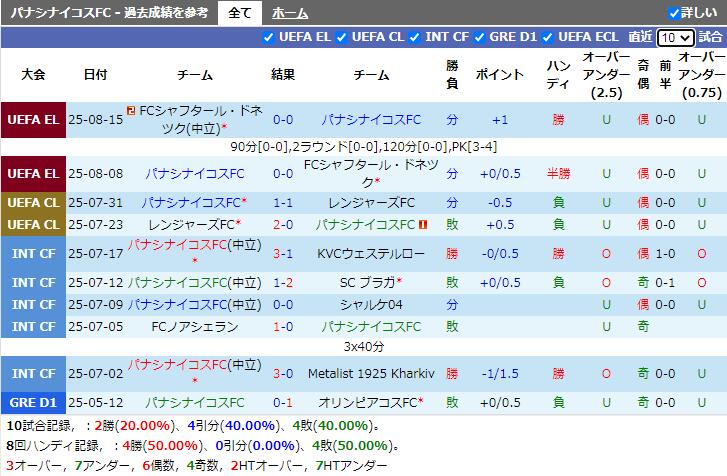The height and width of the screenshot is (476, 727).
Task: Click the 奇偶 column header
Action: coord(643,74)
